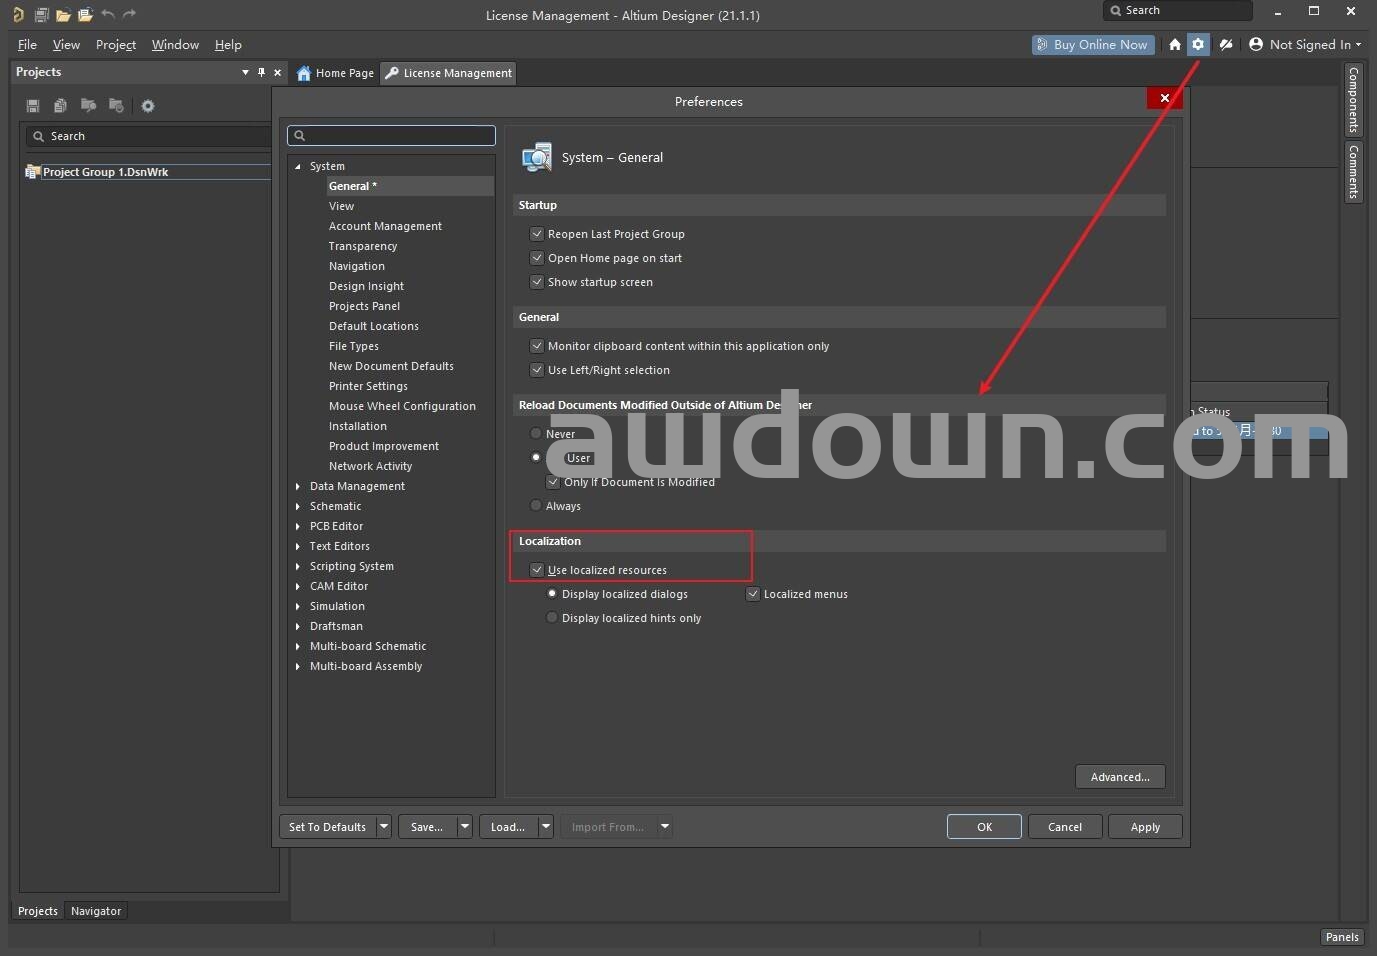Image resolution: width=1377 pixels, height=956 pixels.
Task: Switch to the Home Page tab
Action: coord(335,73)
